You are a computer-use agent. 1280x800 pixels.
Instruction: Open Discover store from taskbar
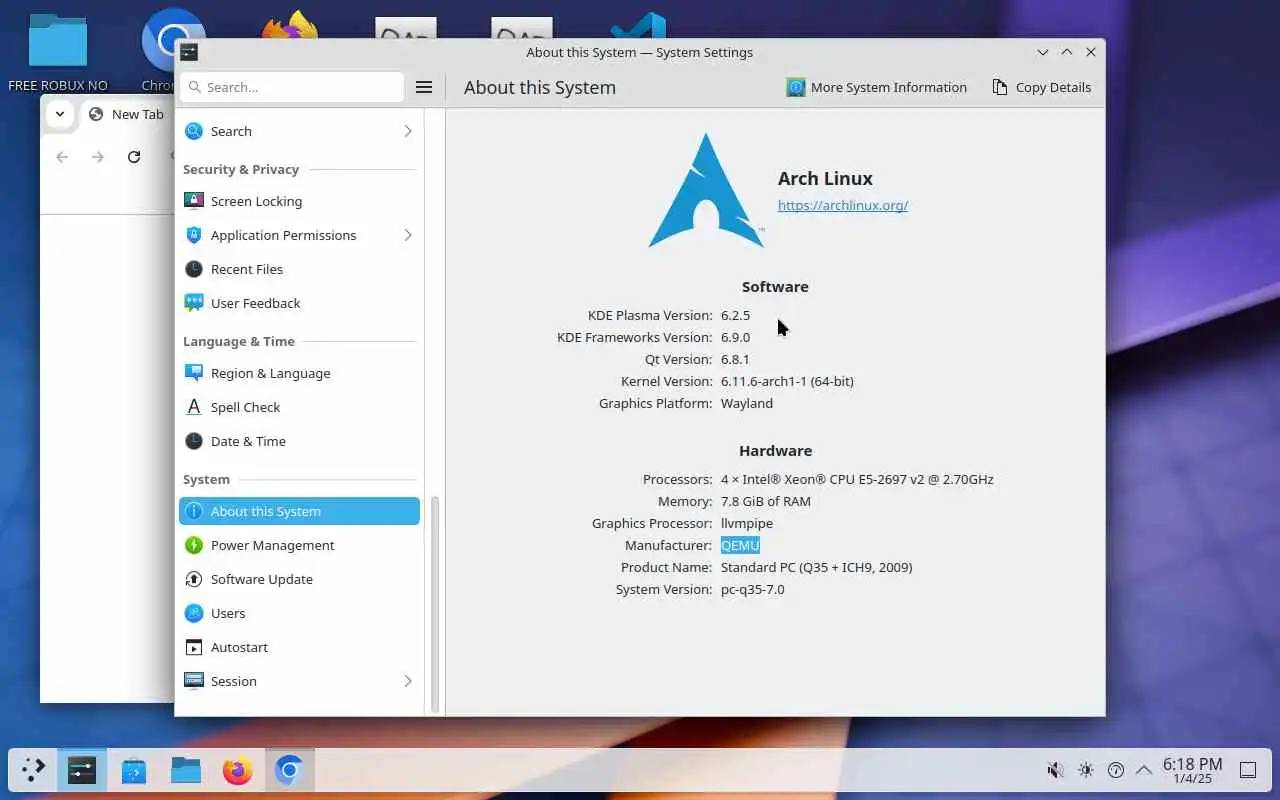(x=134, y=770)
